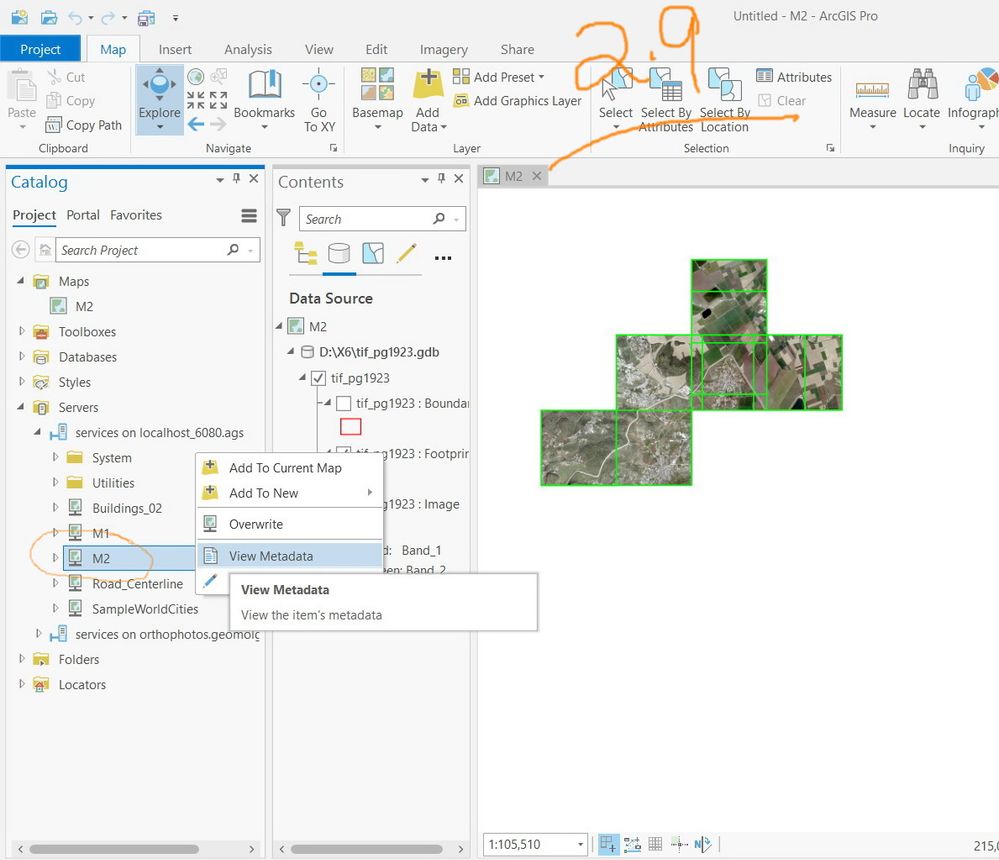Choose Overwrite in context menu
The width and height of the screenshot is (999, 860).
click(x=289, y=524)
